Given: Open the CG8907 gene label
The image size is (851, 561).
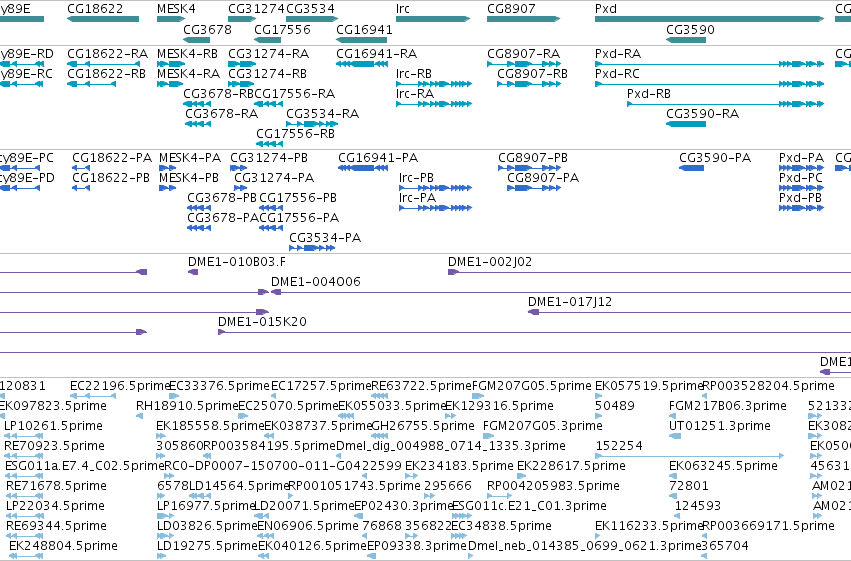Looking at the screenshot, I should pyautogui.click(x=511, y=9).
